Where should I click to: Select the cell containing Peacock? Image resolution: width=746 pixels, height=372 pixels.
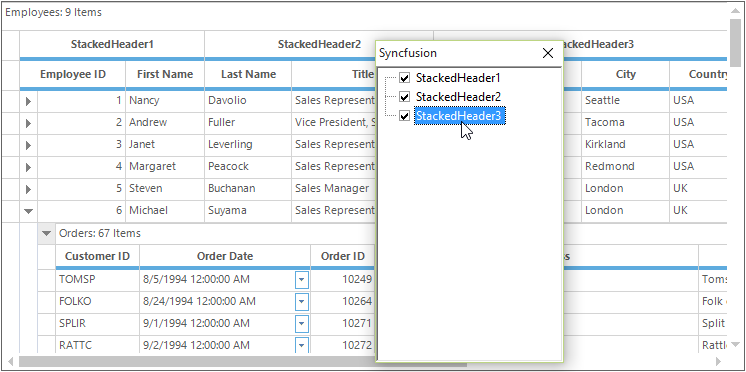click(248, 166)
